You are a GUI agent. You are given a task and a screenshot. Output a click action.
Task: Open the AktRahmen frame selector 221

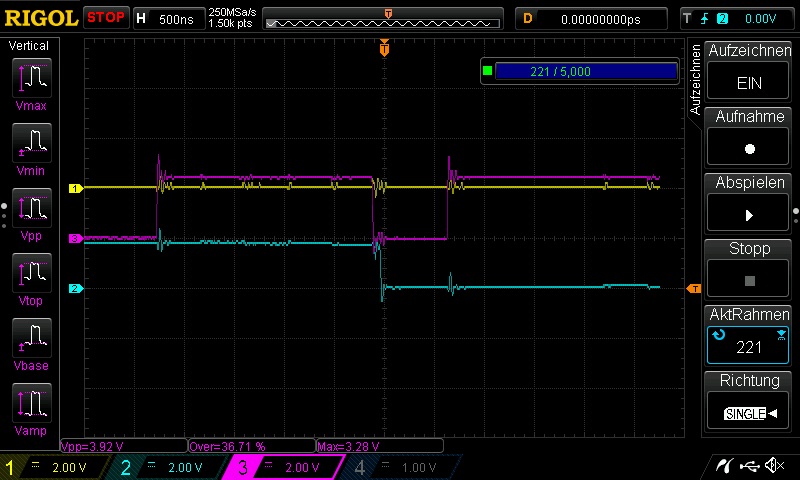coord(749,337)
